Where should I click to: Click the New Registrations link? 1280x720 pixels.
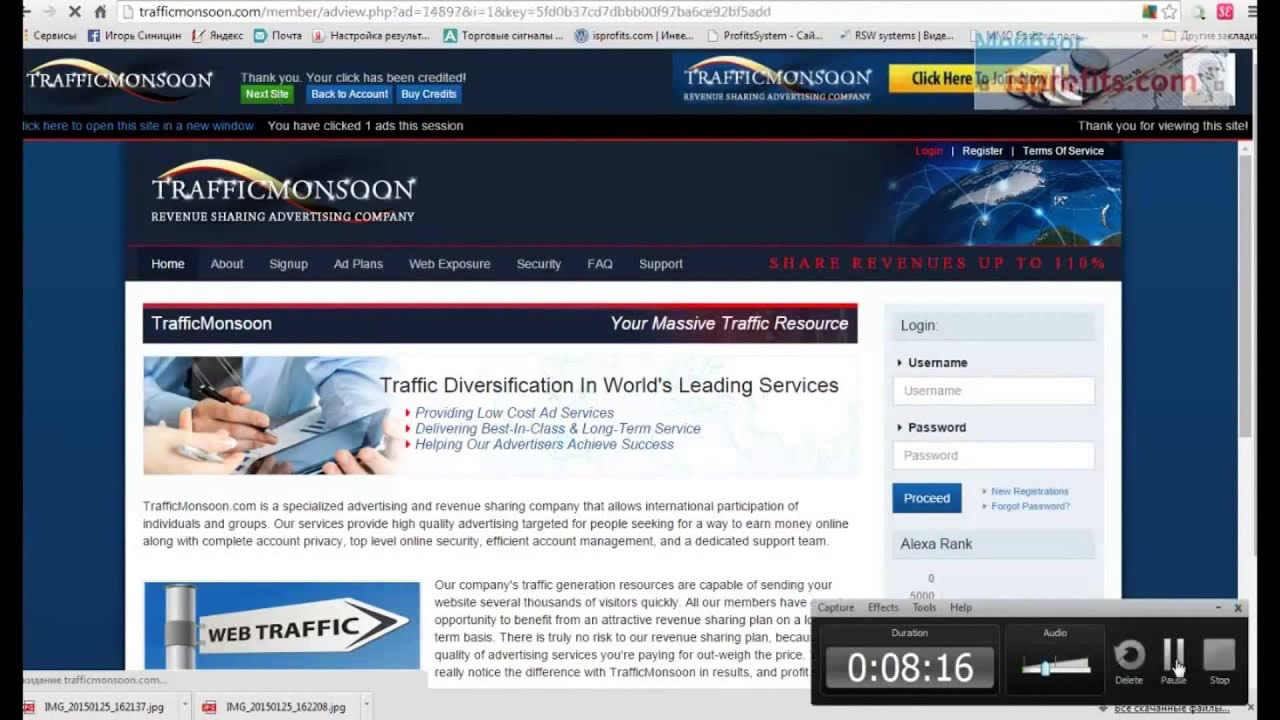pyautogui.click(x=1030, y=492)
